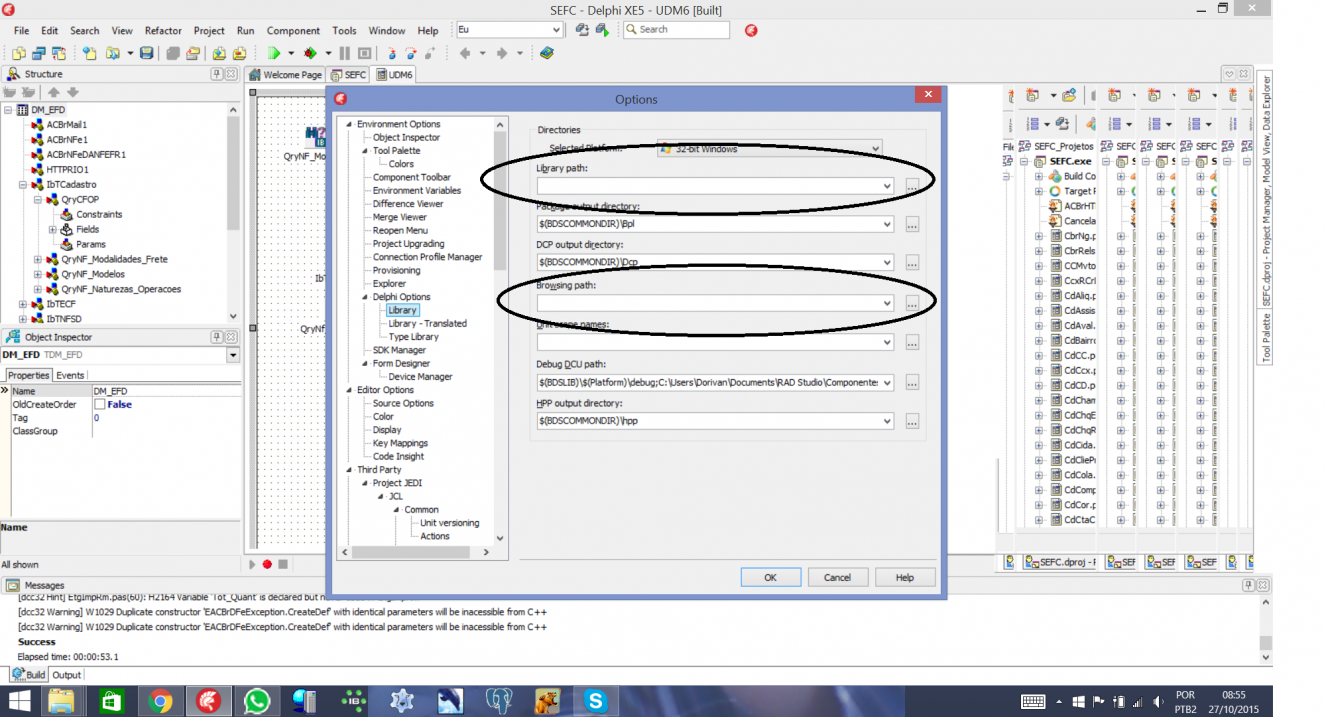This screenshot has width=1326, height=717.
Task: Open the Eu desktop layout combo box
Action: (x=512, y=30)
